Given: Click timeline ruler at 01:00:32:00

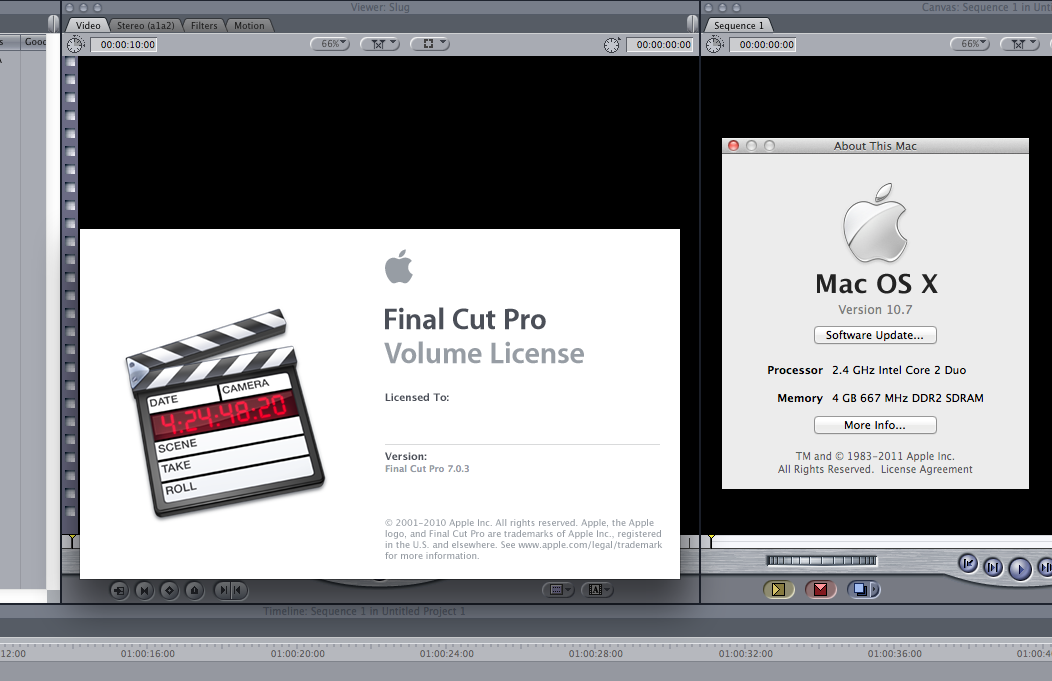Looking at the screenshot, I should [745, 653].
